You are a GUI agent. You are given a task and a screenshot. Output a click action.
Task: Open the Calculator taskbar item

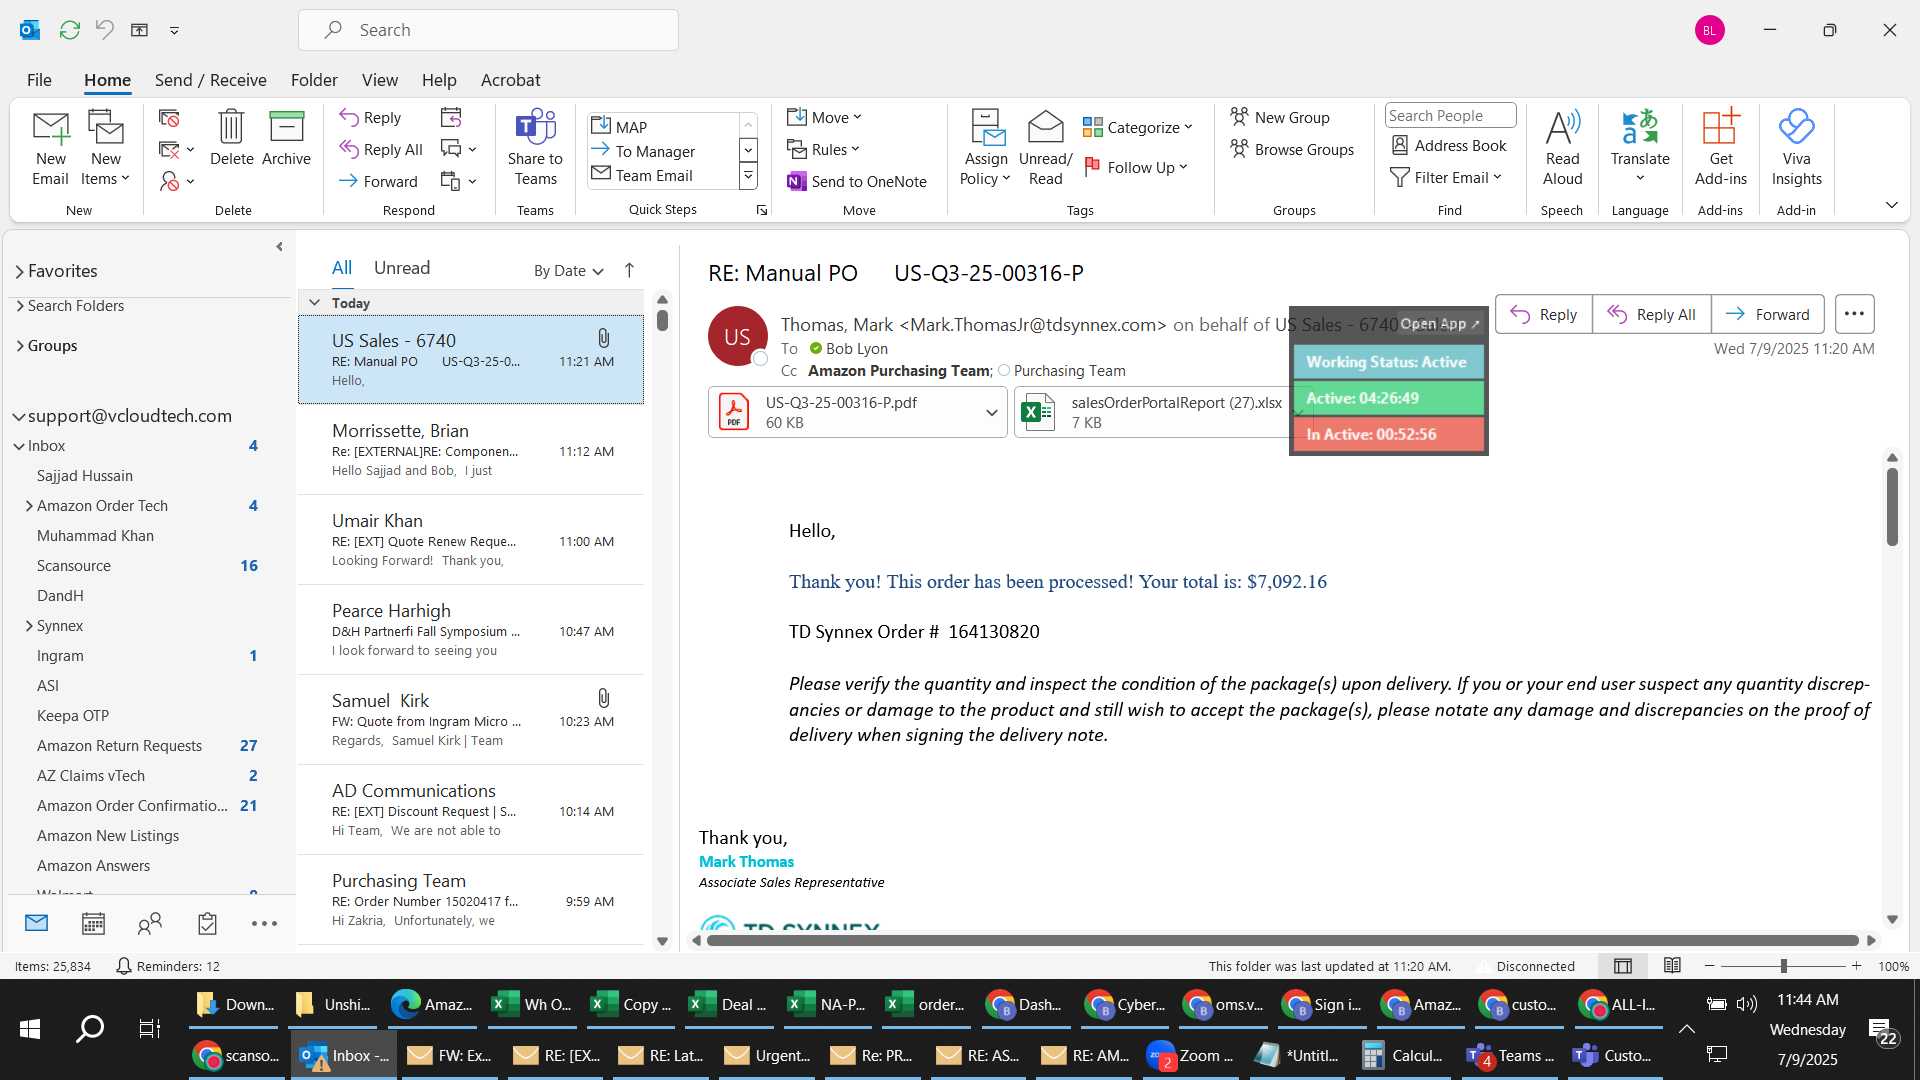(1402, 1055)
